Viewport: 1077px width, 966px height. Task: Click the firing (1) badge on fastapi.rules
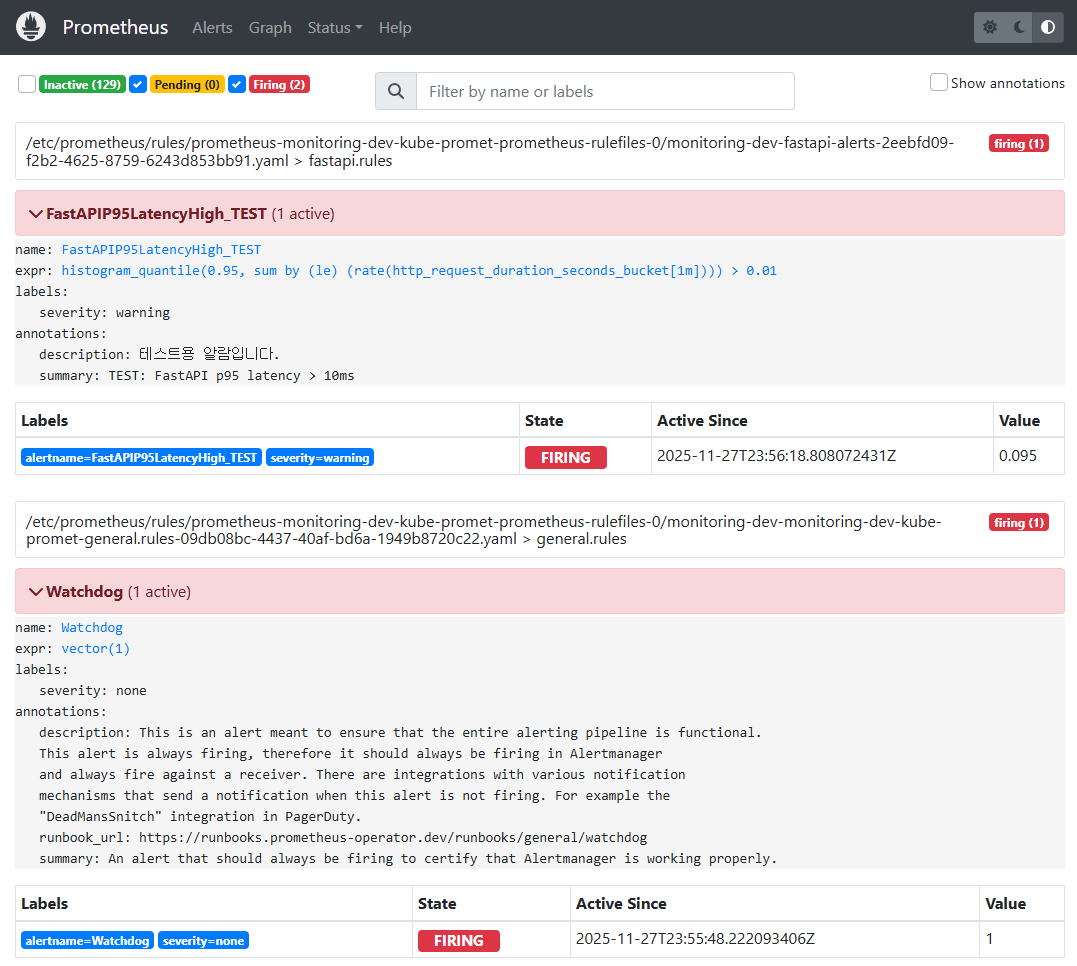click(x=1018, y=143)
